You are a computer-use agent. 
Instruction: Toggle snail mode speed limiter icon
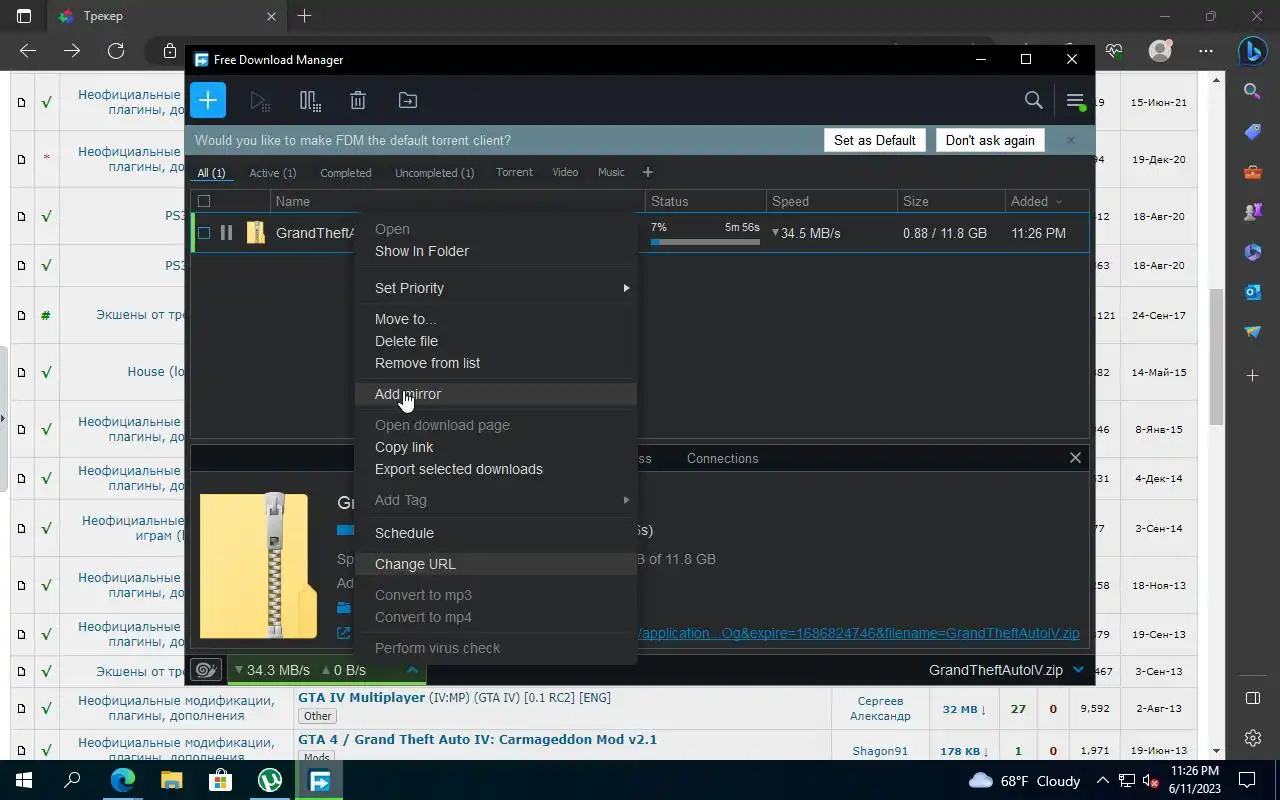point(206,669)
